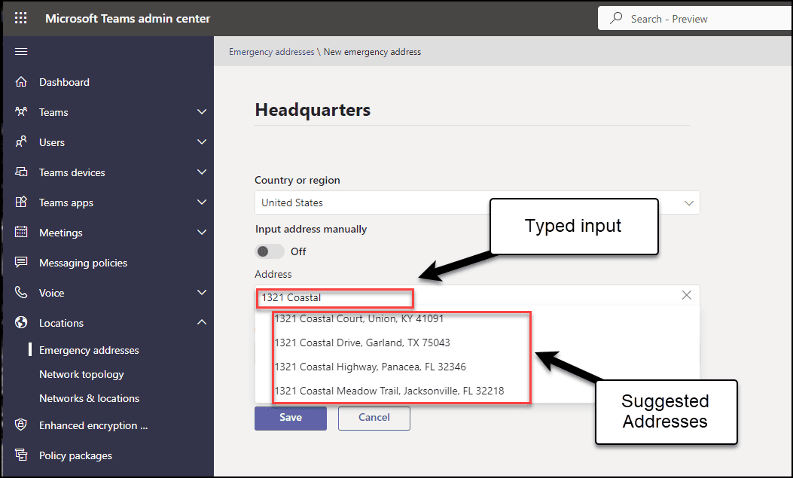
Task: Select Emergency addresses in Locations
Action: point(89,350)
